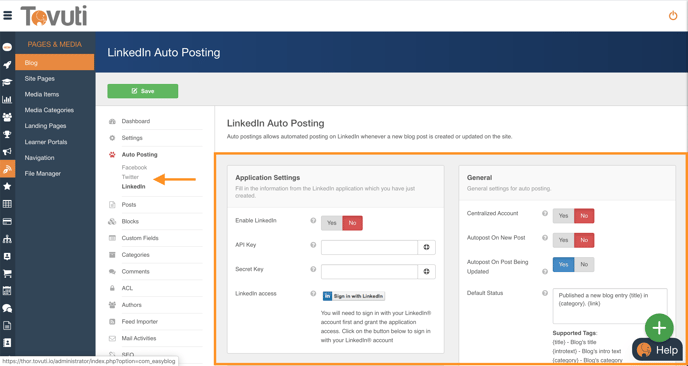Open Categories menu item

(x=136, y=255)
